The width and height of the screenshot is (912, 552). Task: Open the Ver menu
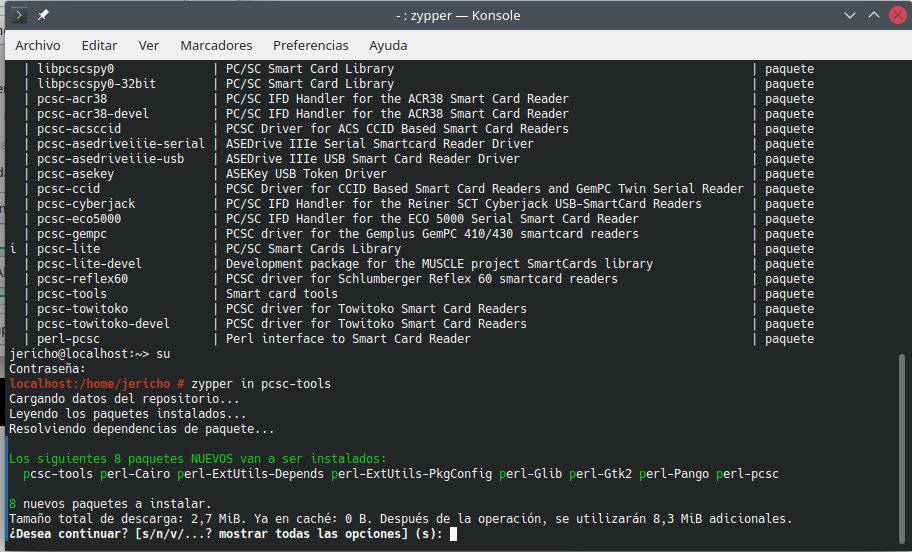click(149, 46)
